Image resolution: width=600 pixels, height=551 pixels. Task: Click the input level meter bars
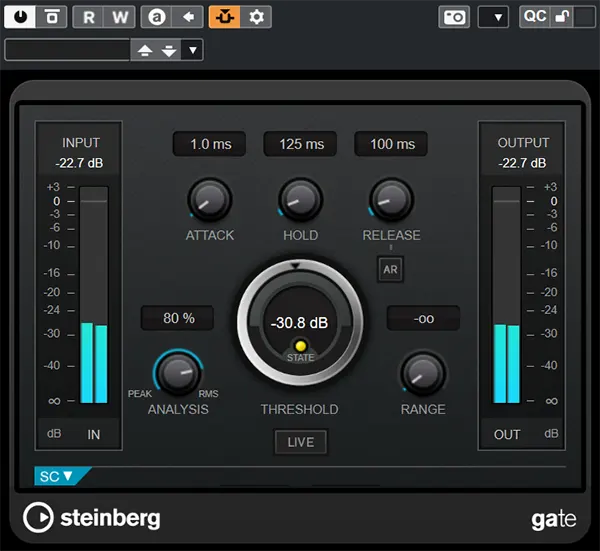pos(94,295)
